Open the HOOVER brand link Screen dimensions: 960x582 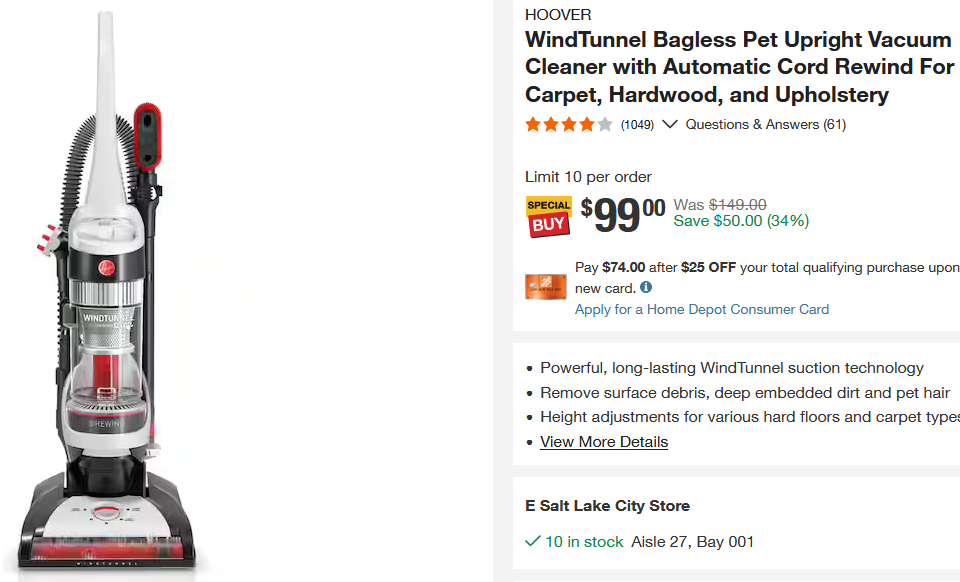click(x=558, y=15)
